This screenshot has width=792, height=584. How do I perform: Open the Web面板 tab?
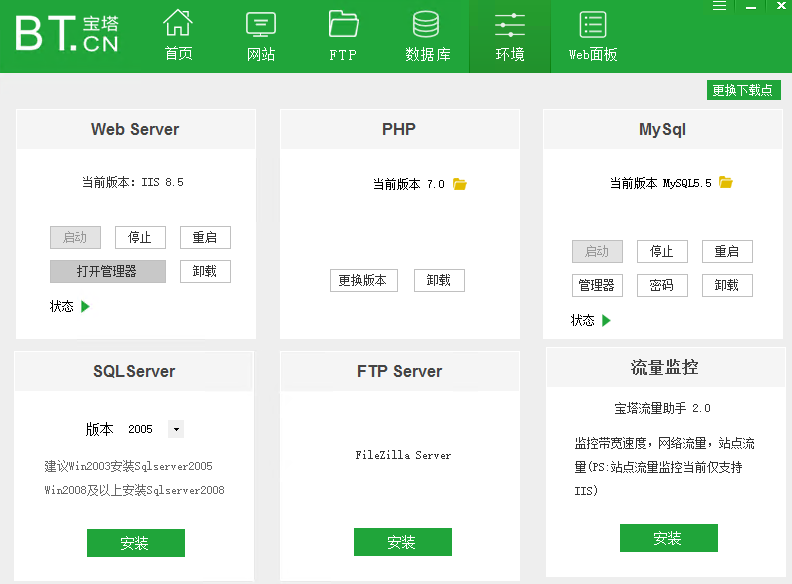(x=593, y=36)
